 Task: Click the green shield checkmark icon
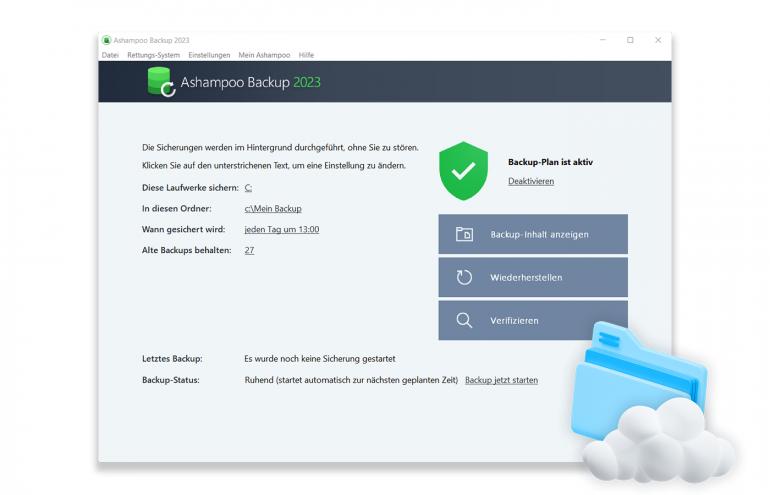tap(463, 171)
